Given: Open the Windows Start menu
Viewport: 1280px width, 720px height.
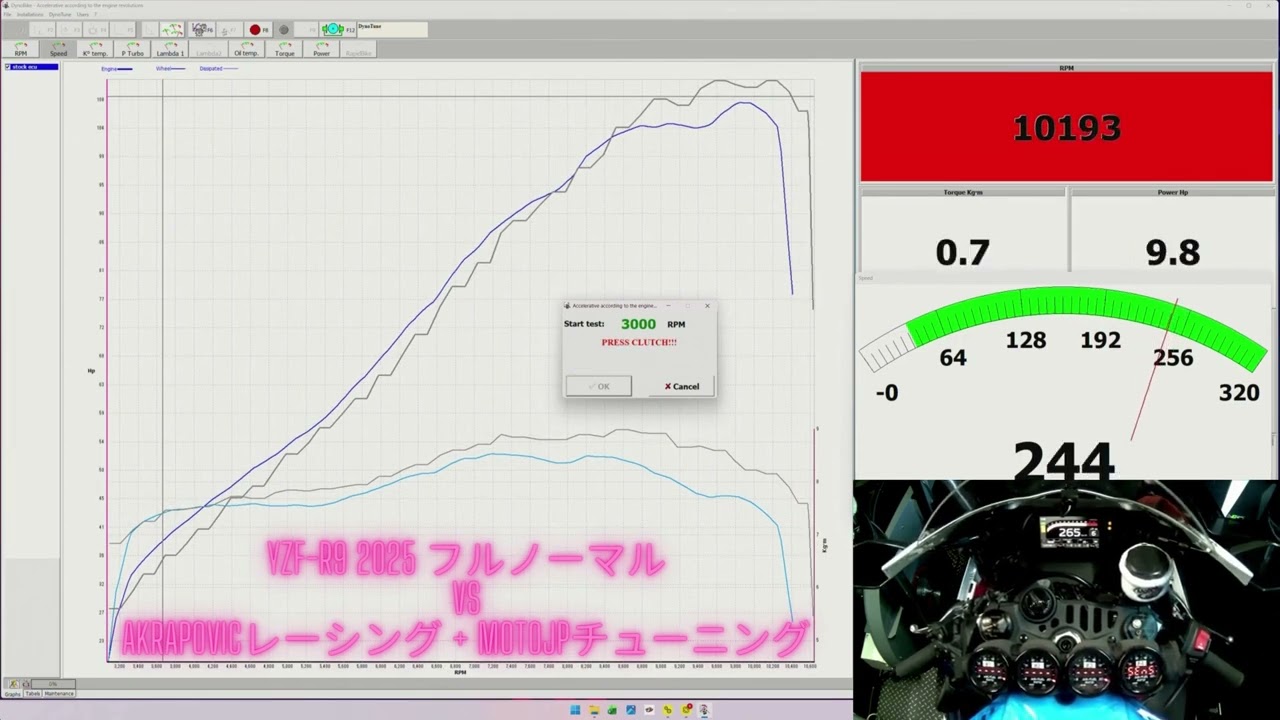Looking at the screenshot, I should (x=576, y=710).
